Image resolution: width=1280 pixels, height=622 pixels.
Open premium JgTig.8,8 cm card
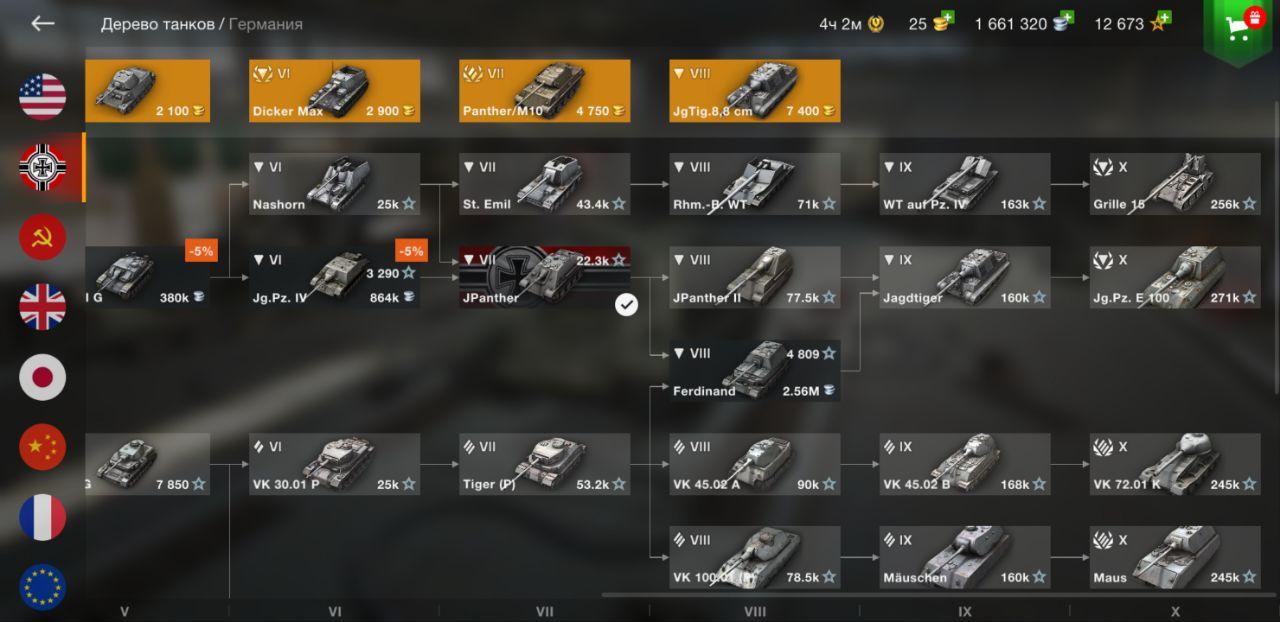click(755, 91)
